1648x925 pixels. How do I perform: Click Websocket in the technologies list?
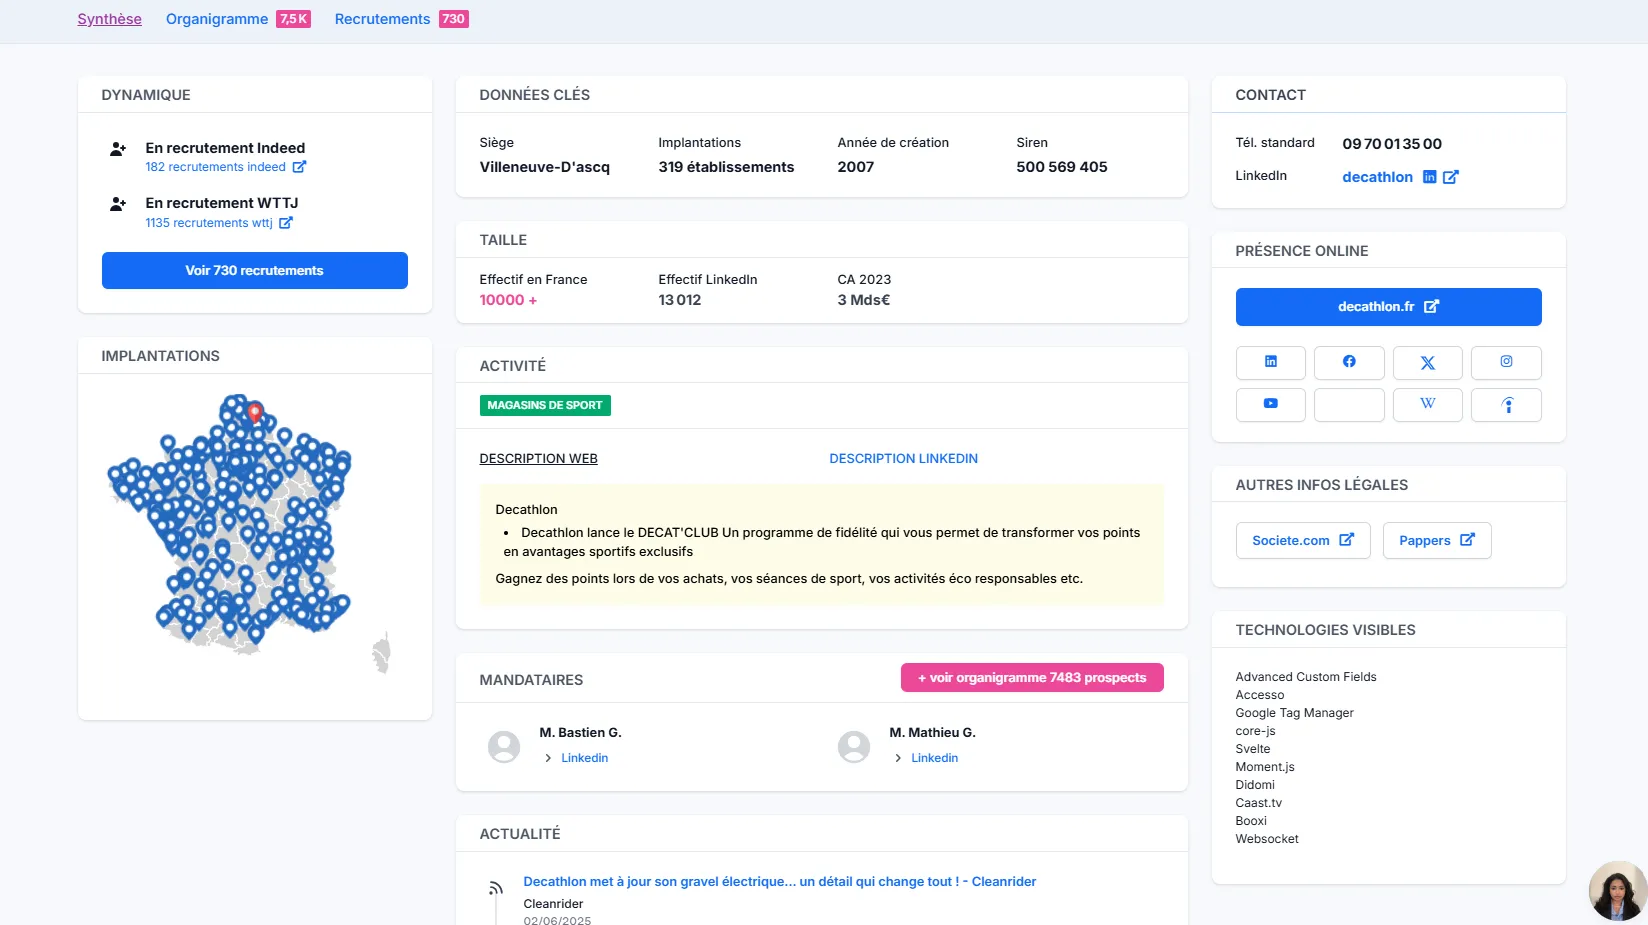(1266, 839)
